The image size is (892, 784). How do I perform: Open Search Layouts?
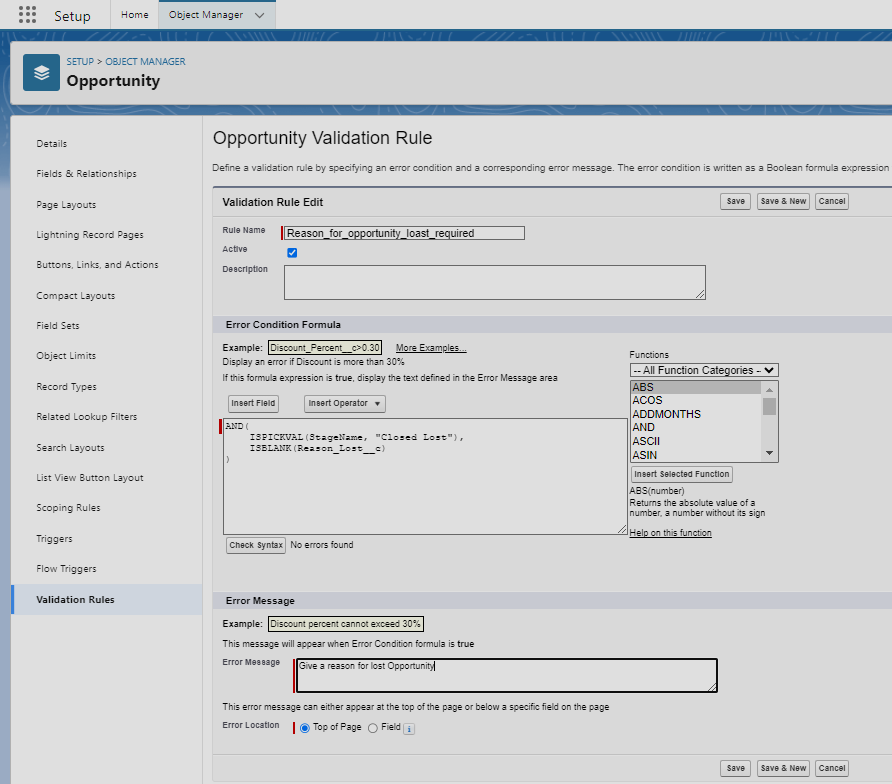click(71, 448)
